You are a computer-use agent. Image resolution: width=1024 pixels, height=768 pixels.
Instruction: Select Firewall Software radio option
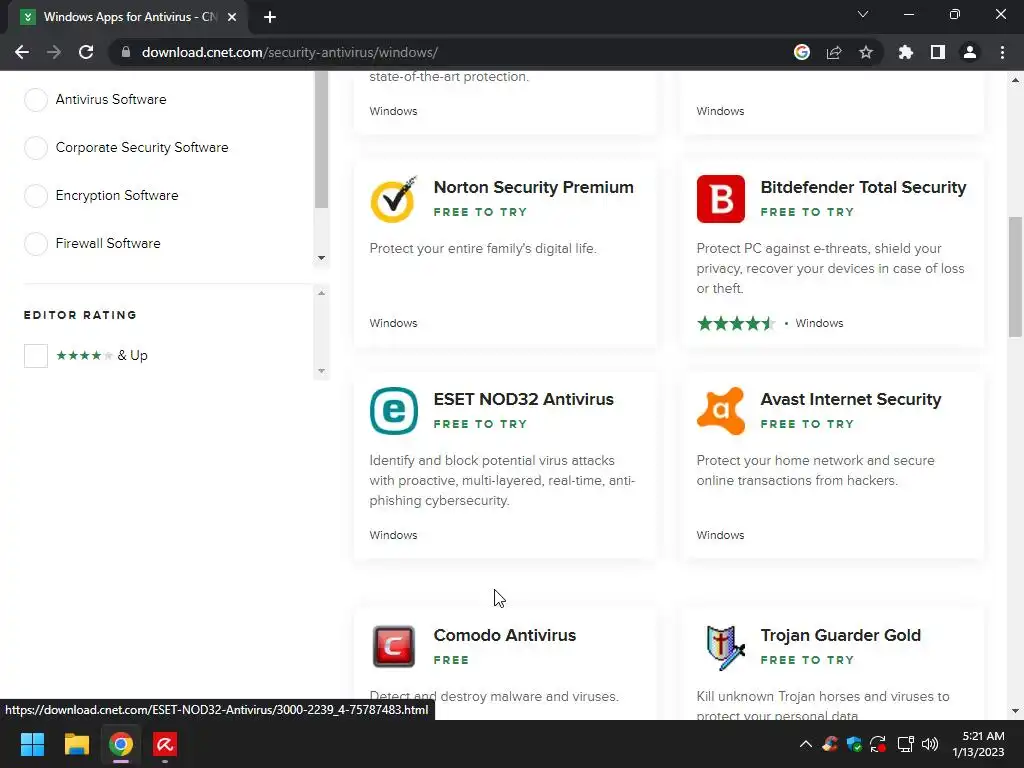(36, 244)
